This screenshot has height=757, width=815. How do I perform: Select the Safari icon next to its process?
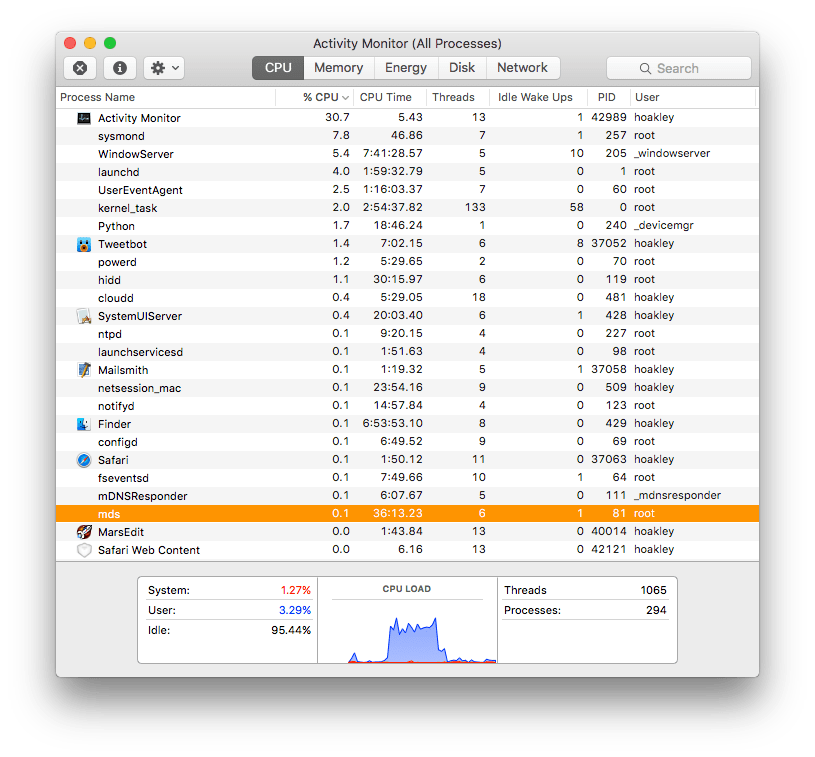(84, 459)
